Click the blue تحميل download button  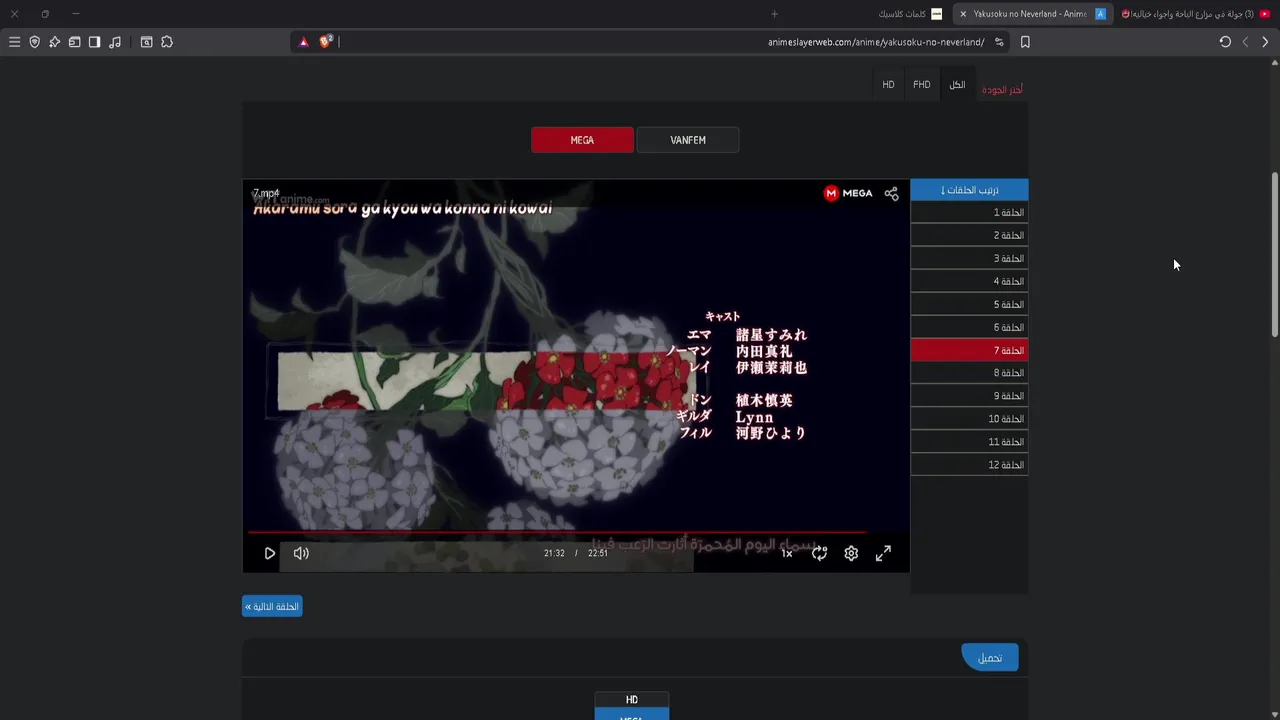pos(990,657)
